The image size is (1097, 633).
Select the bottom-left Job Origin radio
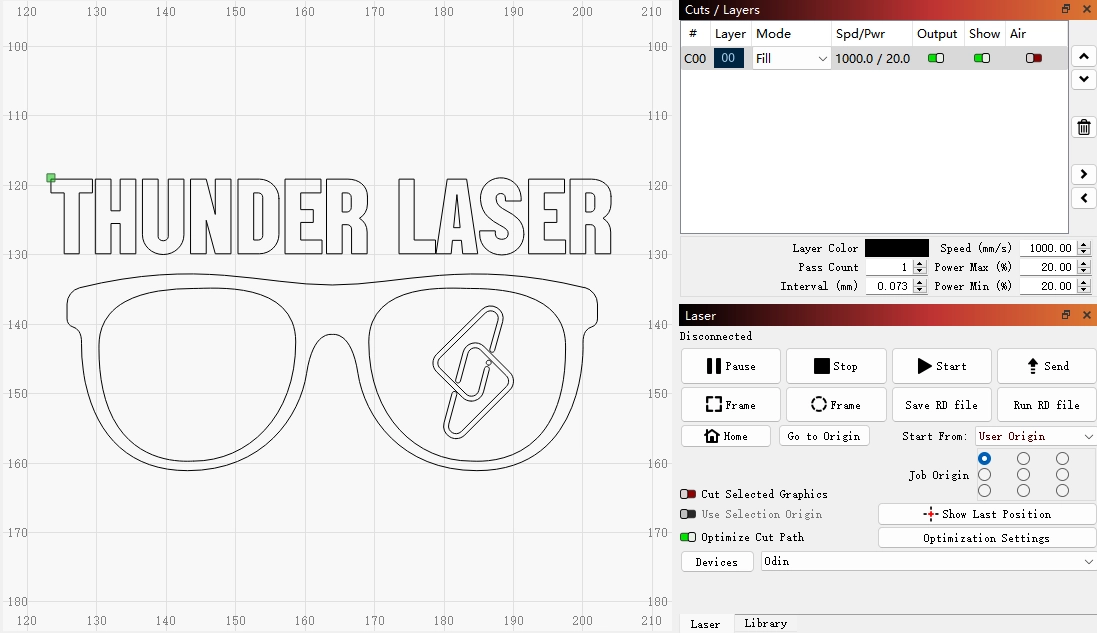984,491
